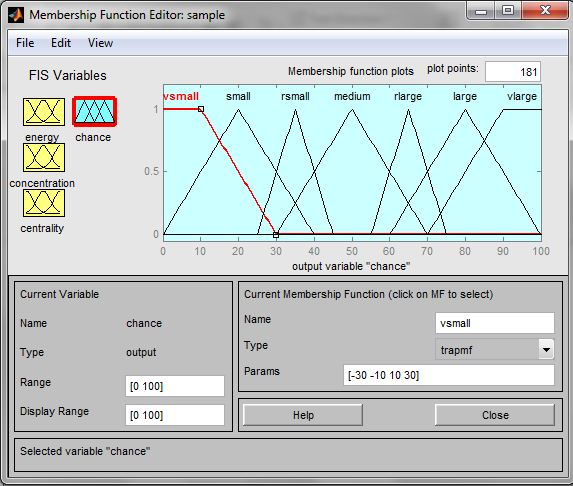This screenshot has width=573, height=486.
Task: Open the Edit menu
Action: tap(61, 43)
